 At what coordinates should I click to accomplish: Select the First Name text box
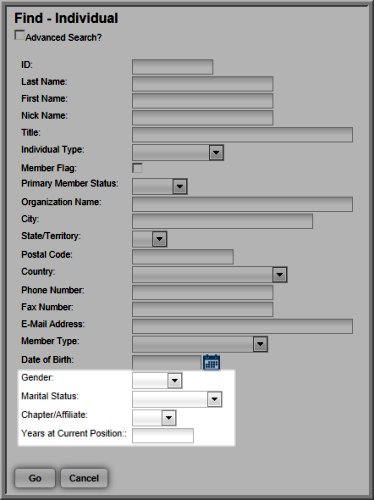click(x=202, y=101)
